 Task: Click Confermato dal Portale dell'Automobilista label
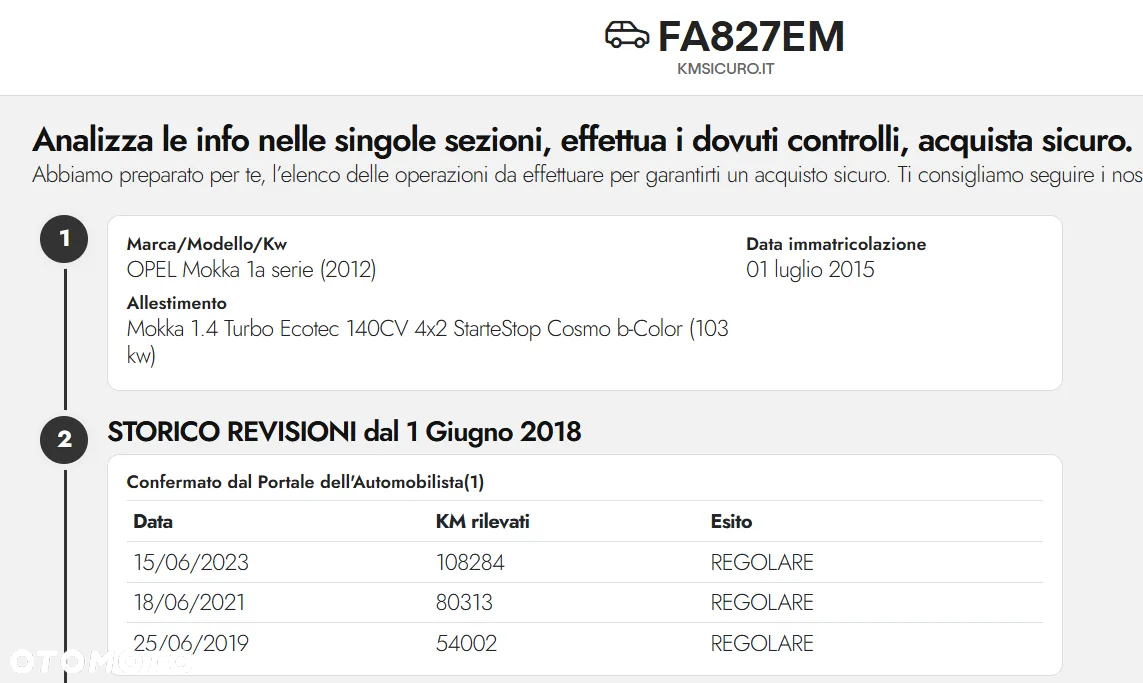click(305, 482)
